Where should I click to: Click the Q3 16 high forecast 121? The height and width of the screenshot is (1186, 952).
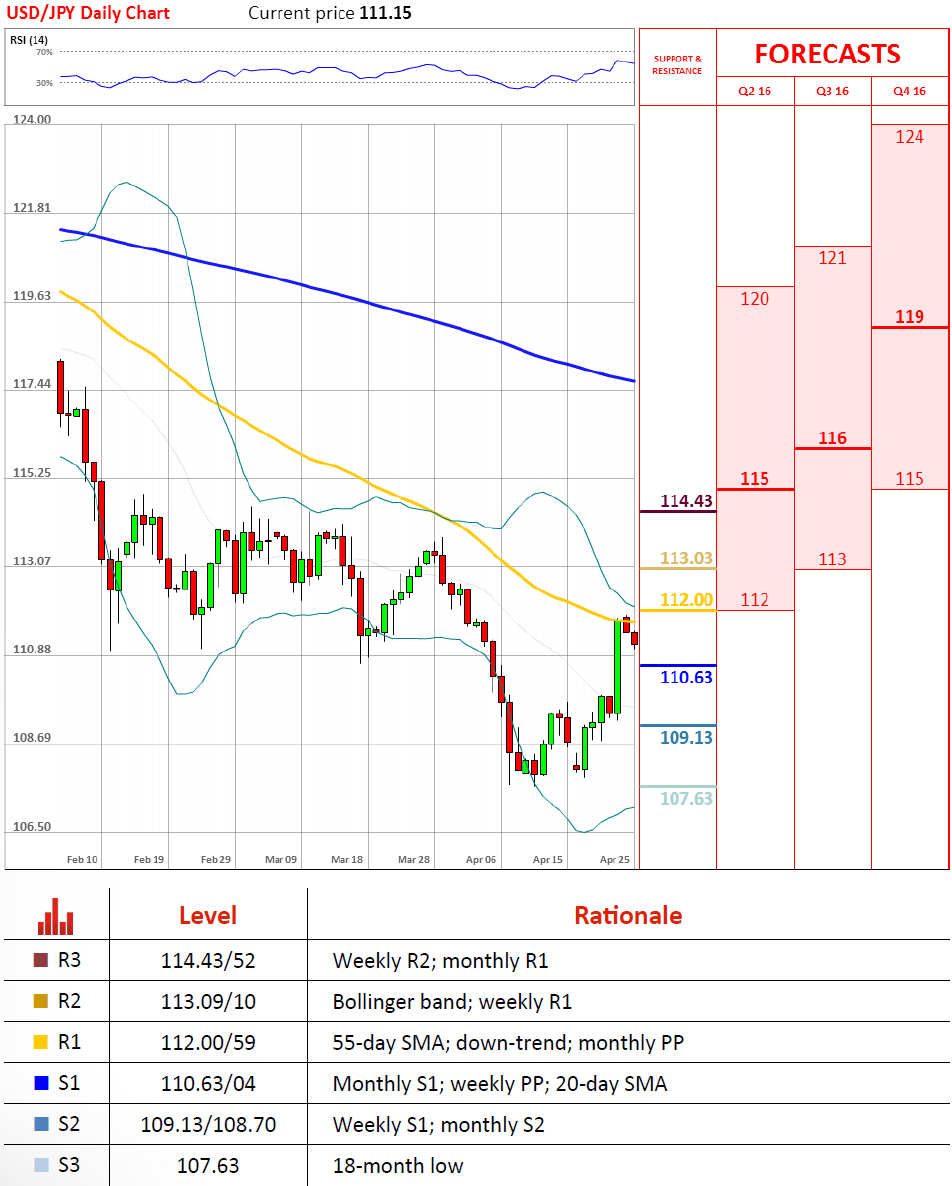(x=833, y=258)
